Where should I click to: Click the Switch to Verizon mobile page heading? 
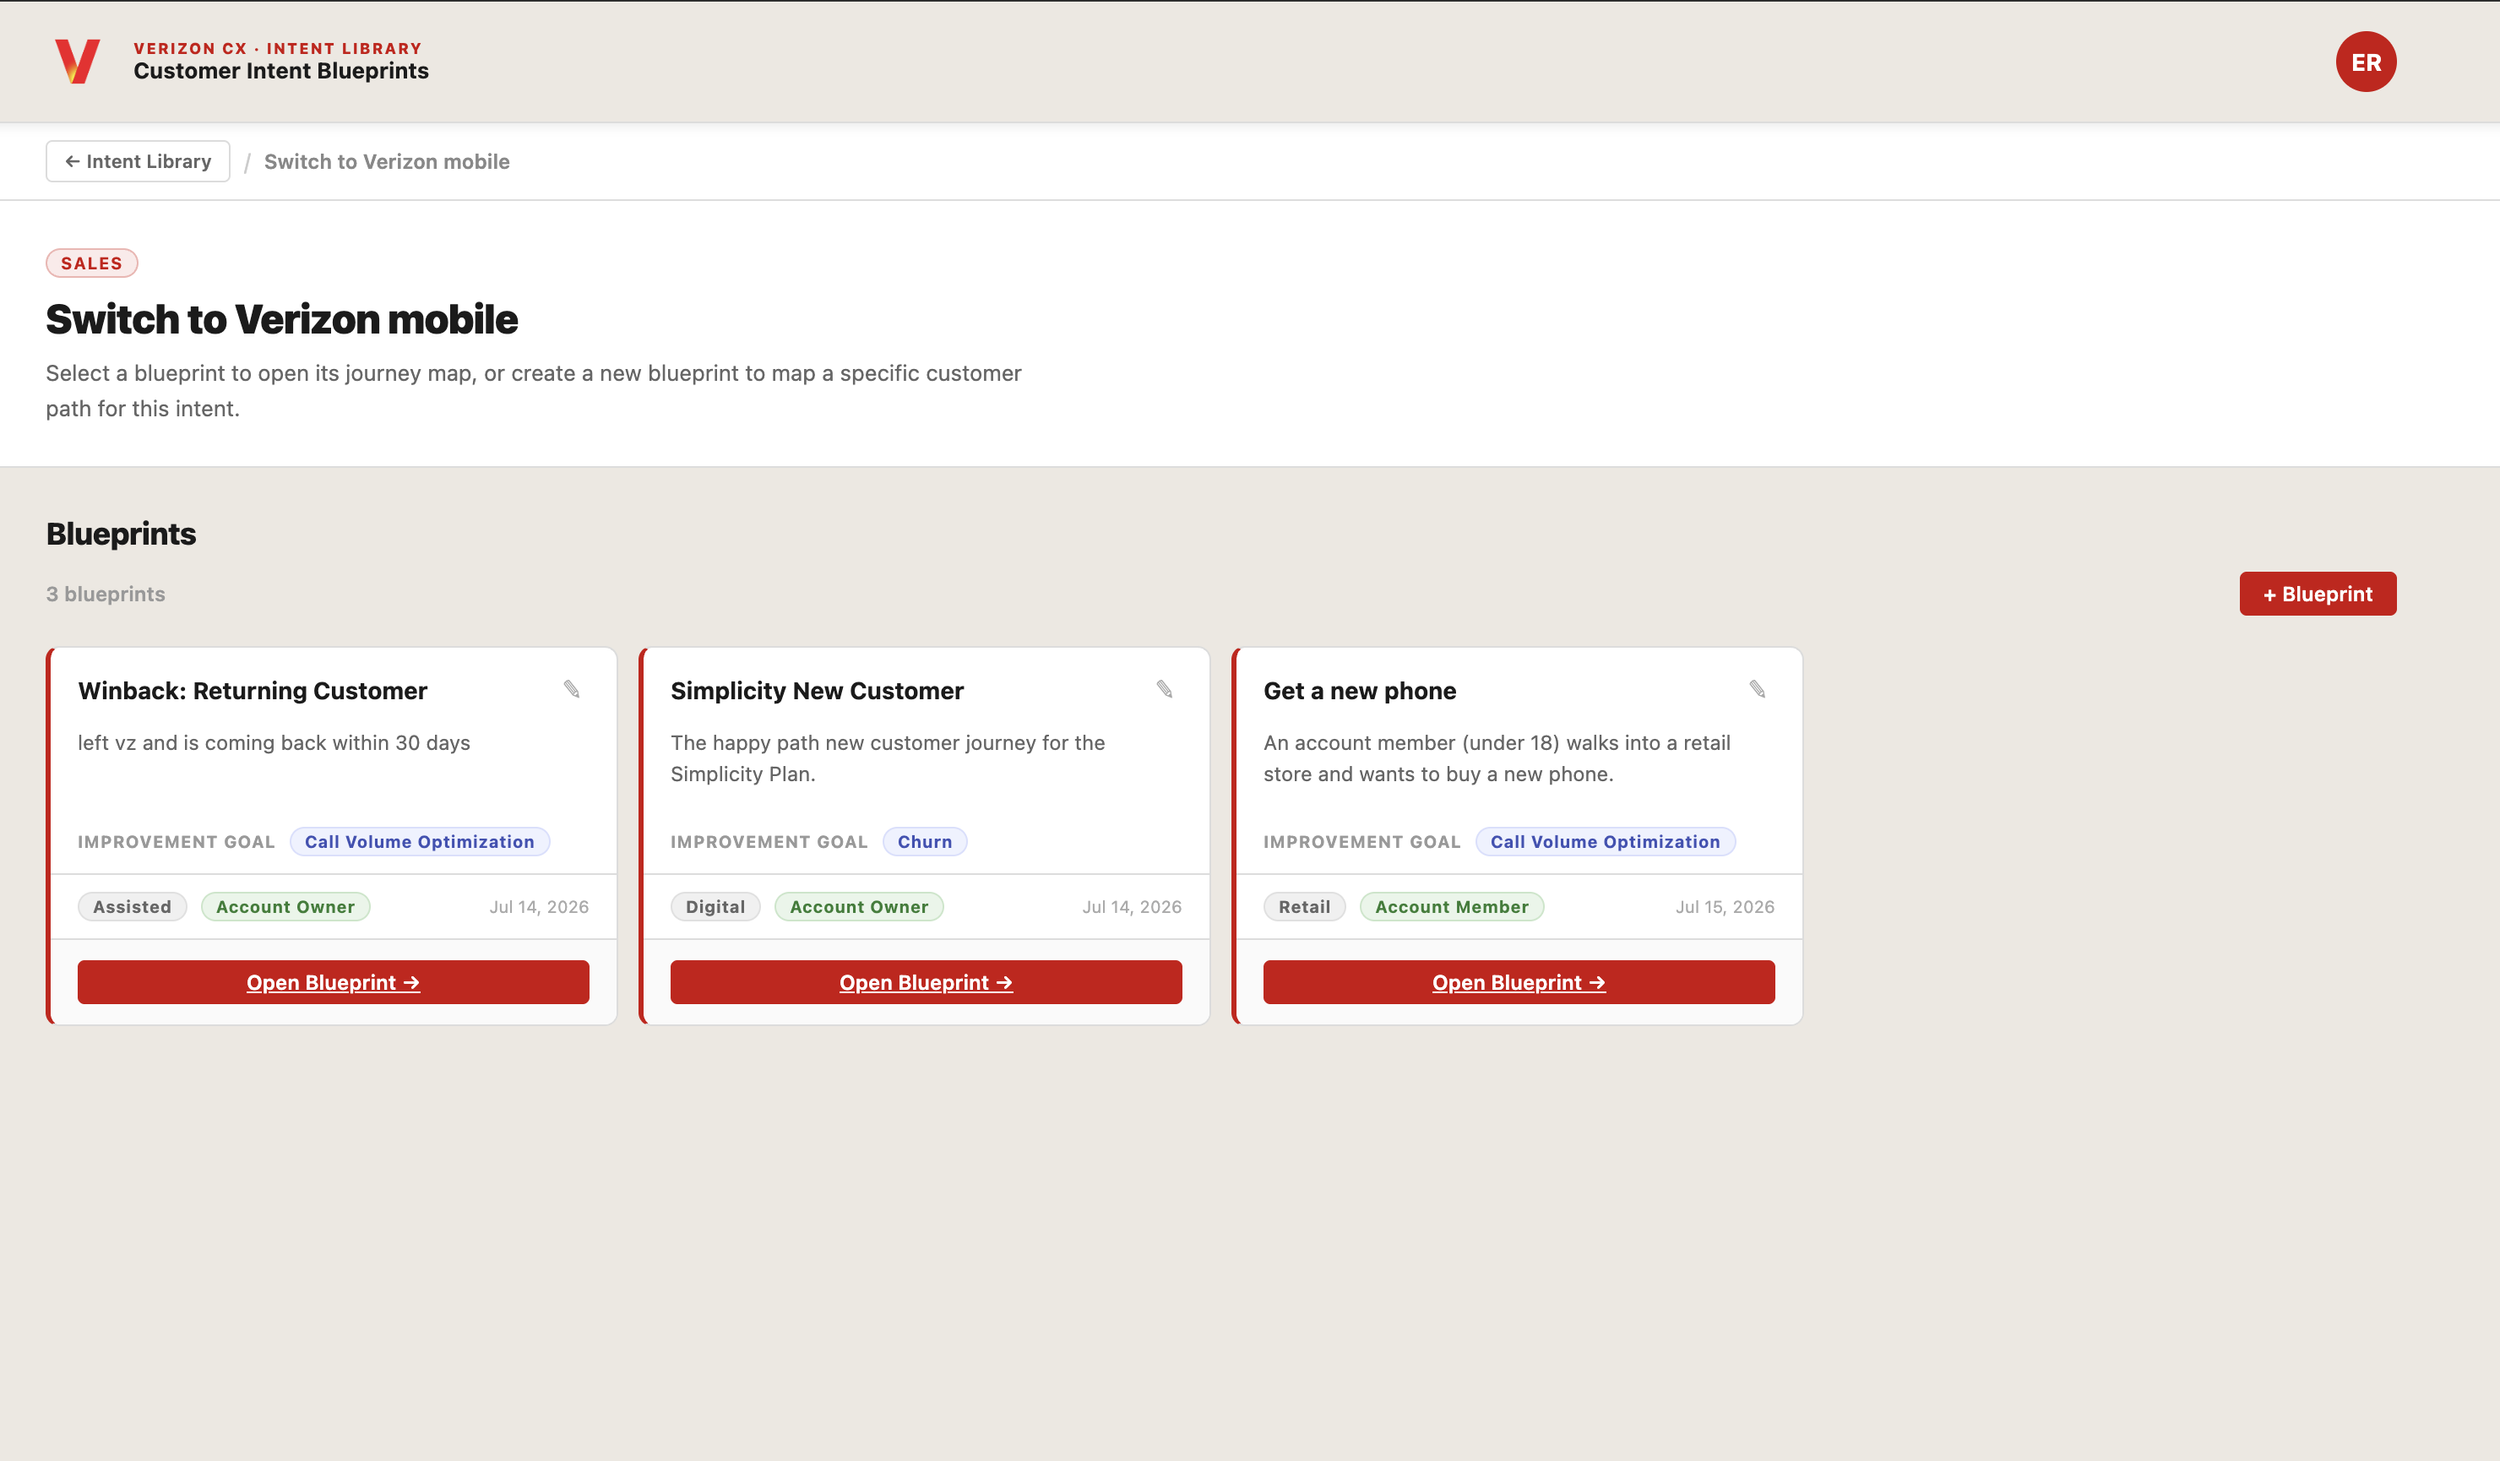click(282, 320)
